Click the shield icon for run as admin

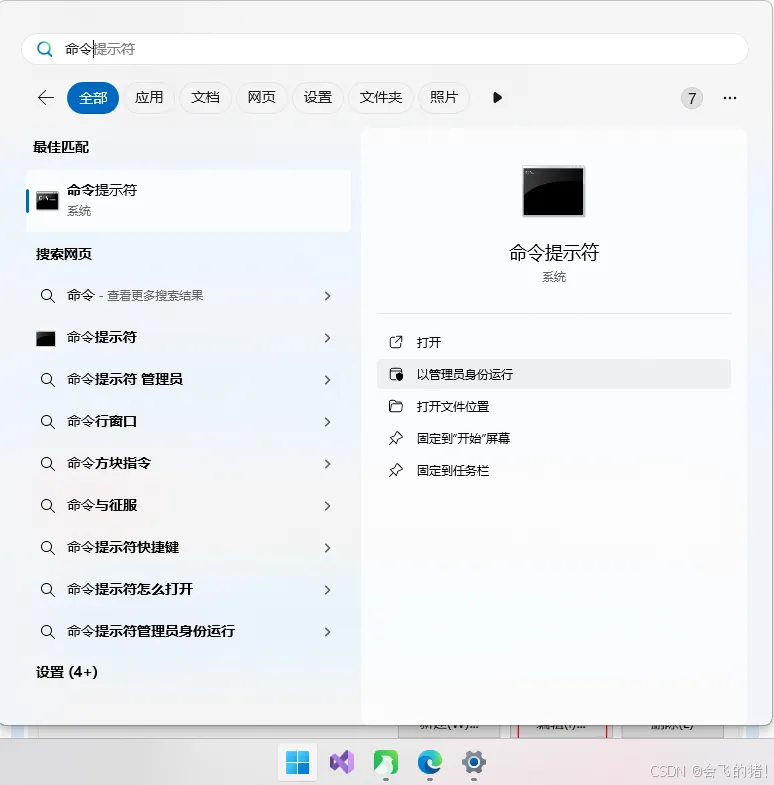pos(396,374)
